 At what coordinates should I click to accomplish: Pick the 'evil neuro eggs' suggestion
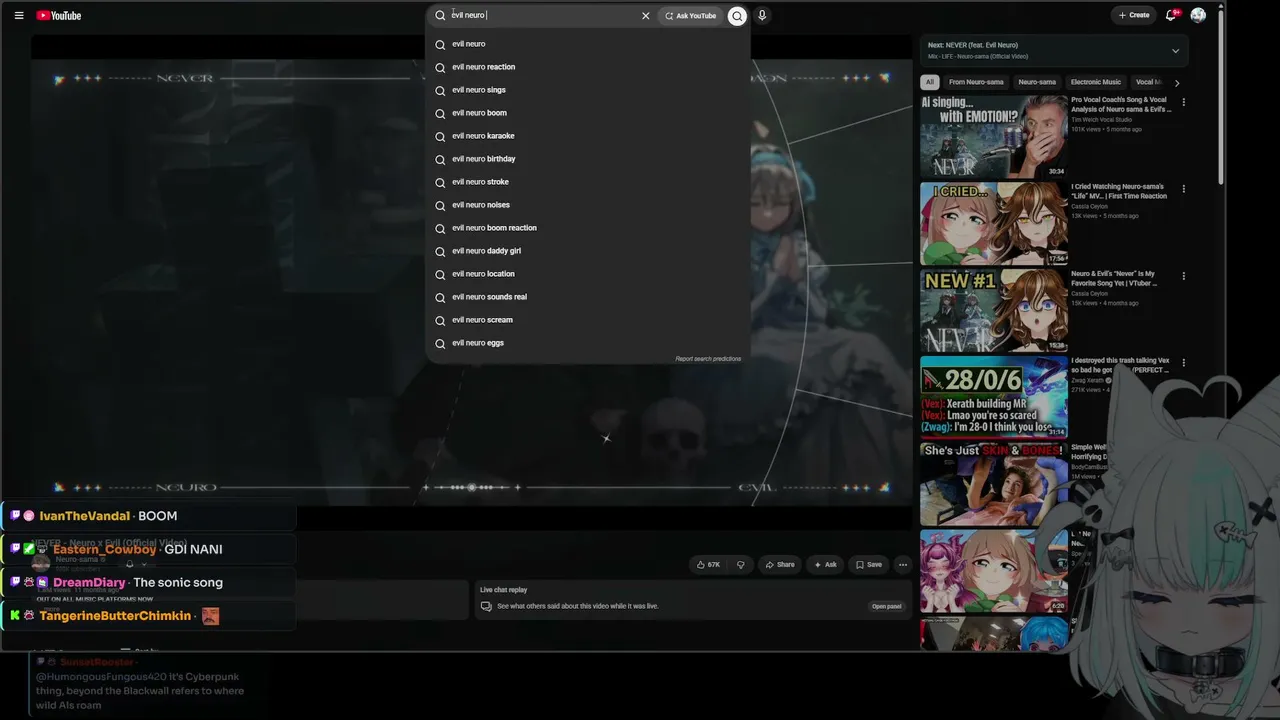tap(588, 343)
